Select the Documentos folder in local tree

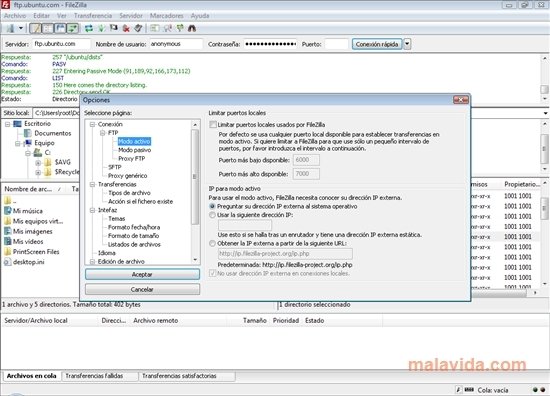27,133
